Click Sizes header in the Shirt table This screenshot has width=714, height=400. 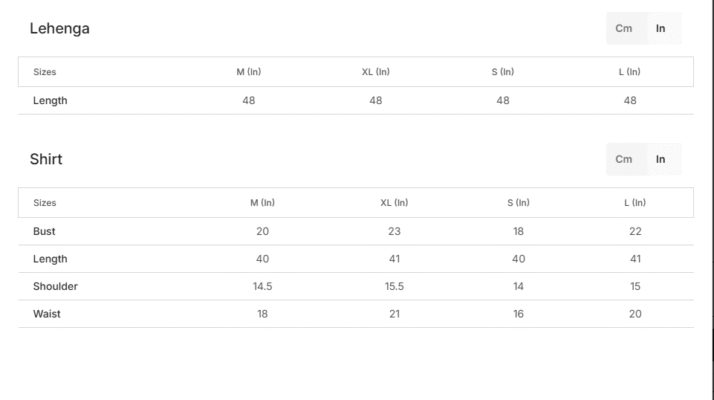click(x=44, y=203)
